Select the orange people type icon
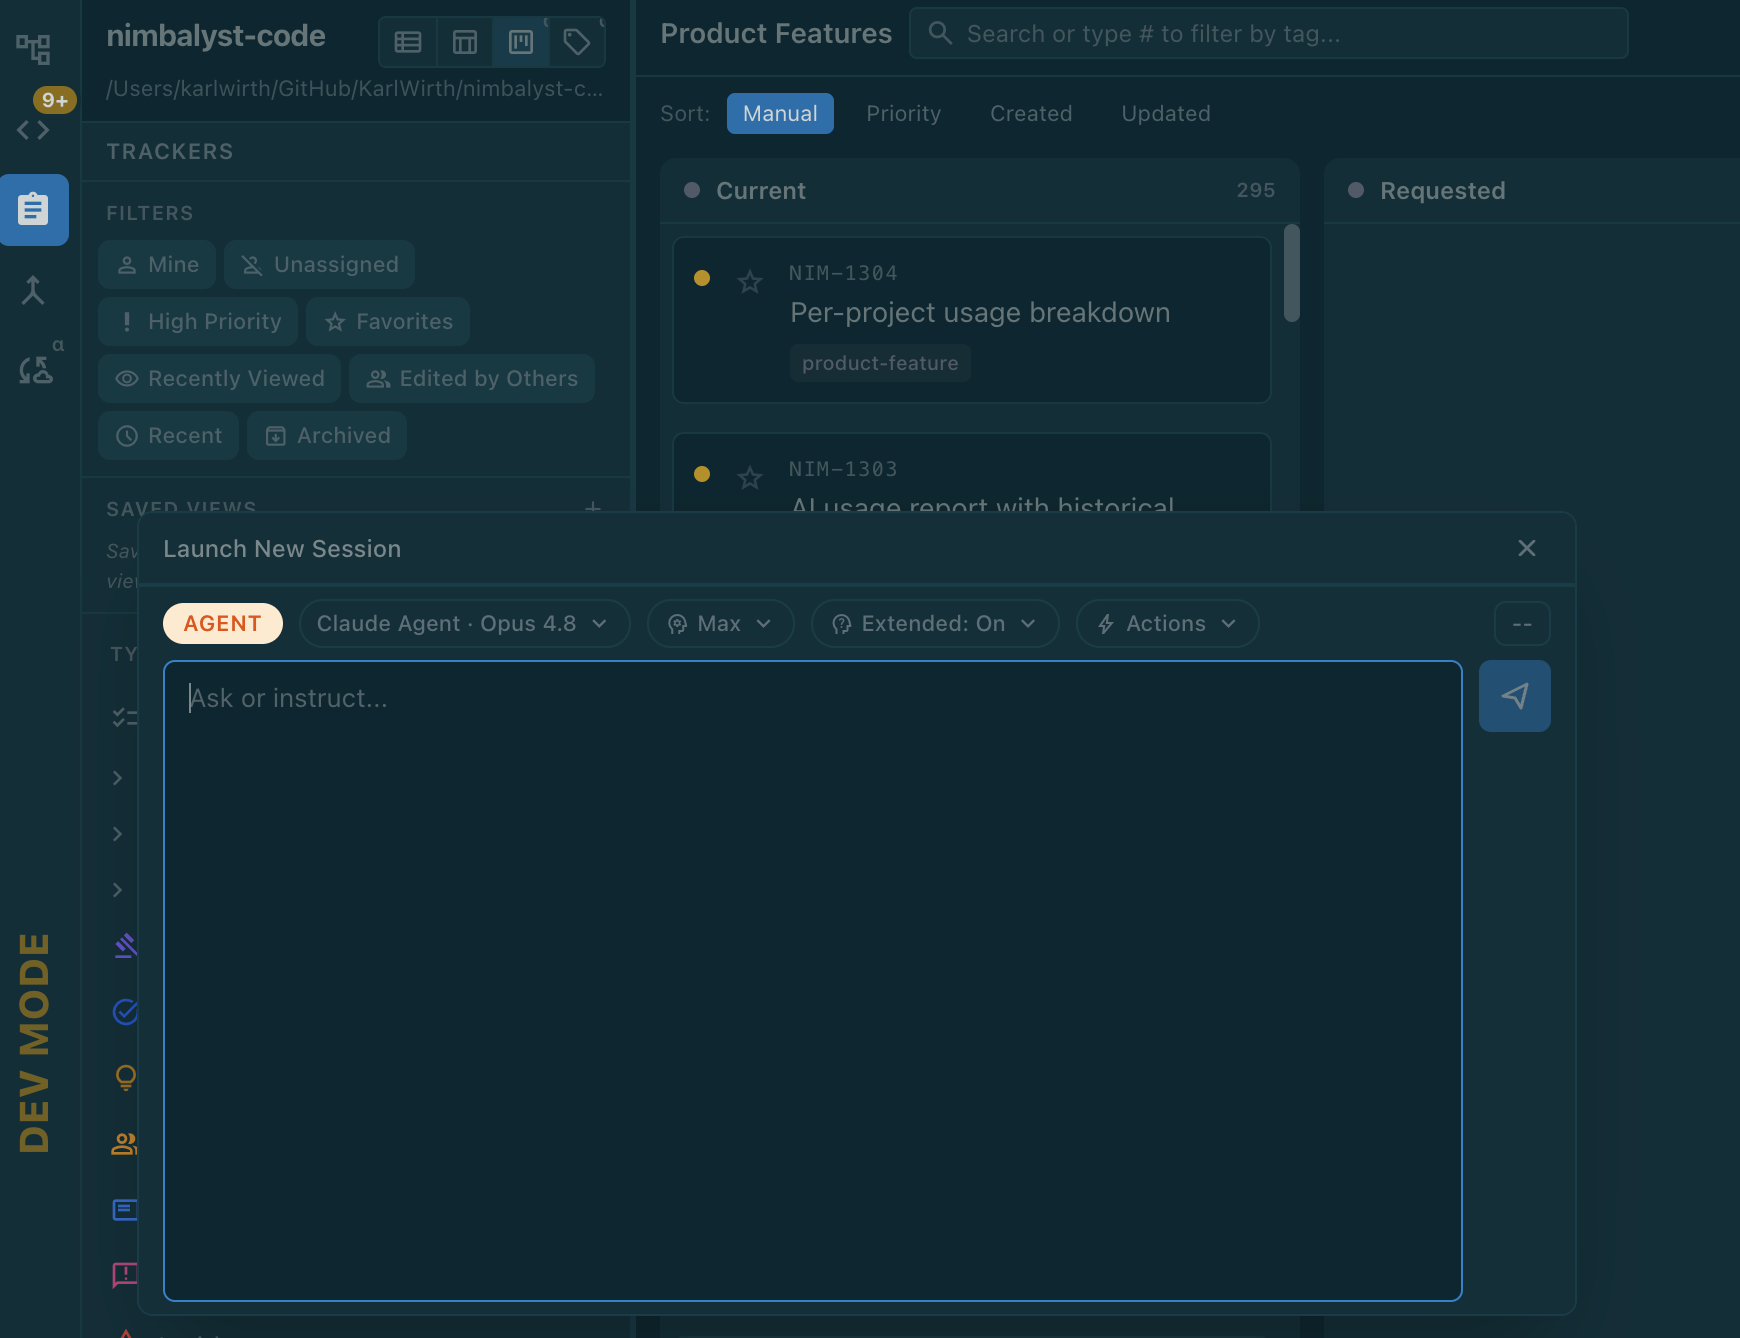 [x=125, y=1143]
